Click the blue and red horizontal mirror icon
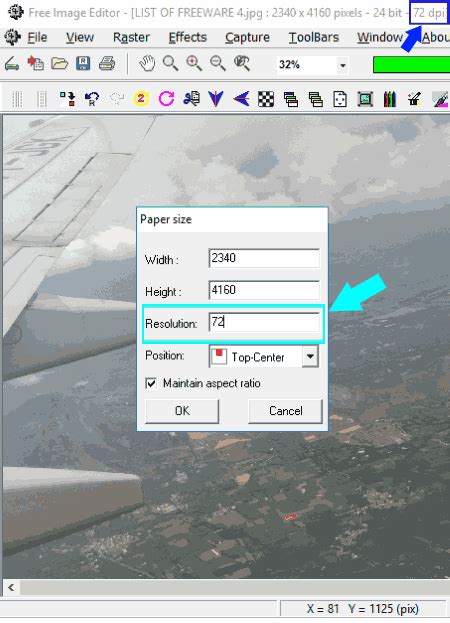This screenshot has height=623, width=450. 241,99
